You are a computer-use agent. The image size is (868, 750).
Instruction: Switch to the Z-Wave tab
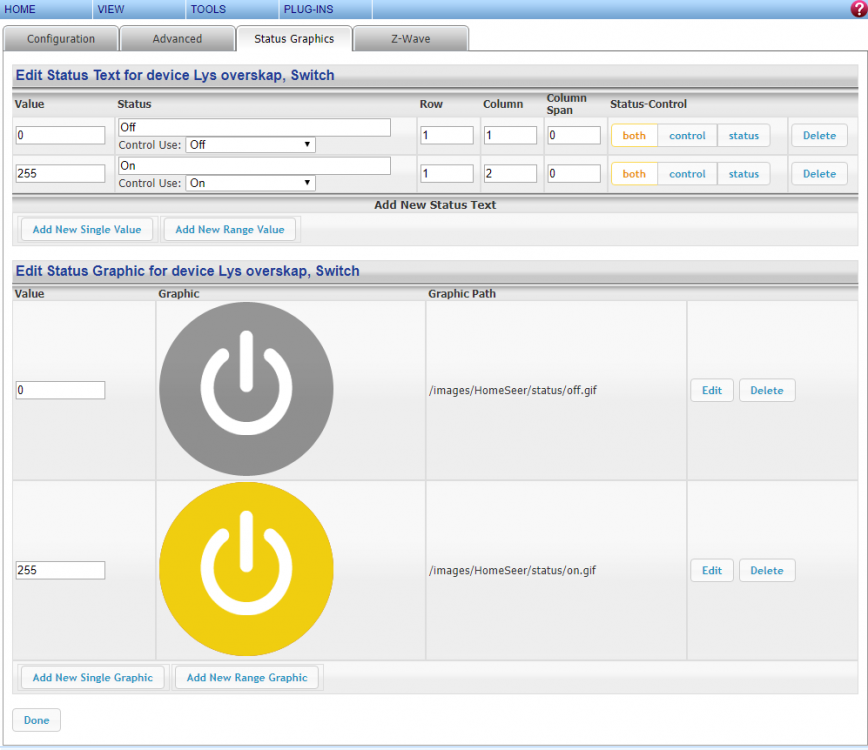click(x=410, y=39)
